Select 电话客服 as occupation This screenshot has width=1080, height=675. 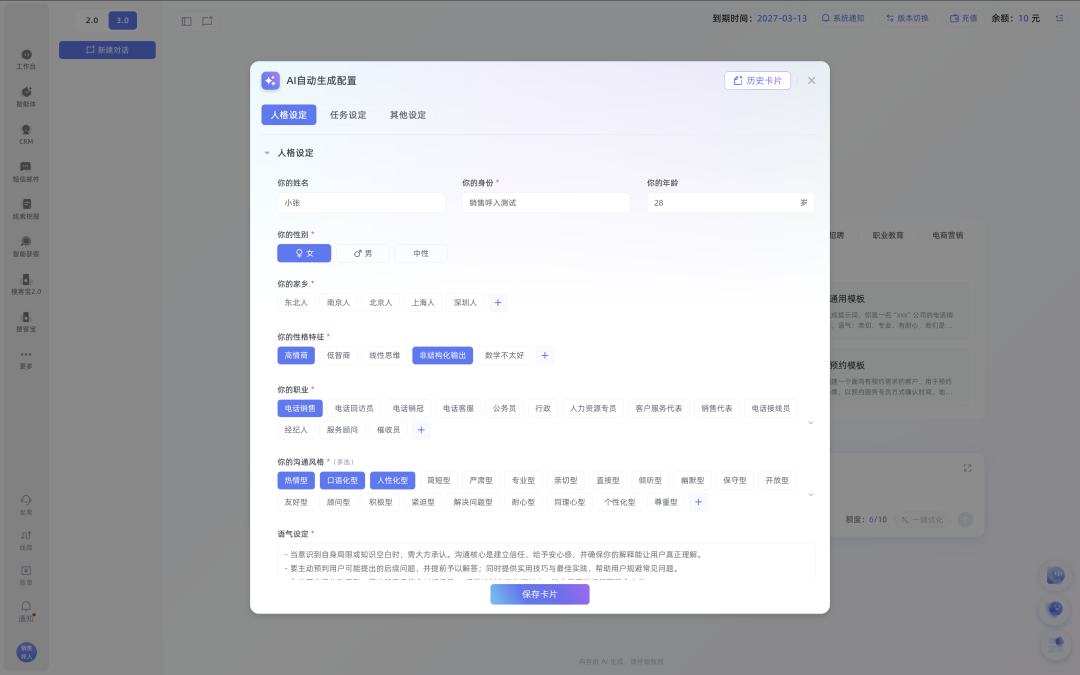[458, 408]
